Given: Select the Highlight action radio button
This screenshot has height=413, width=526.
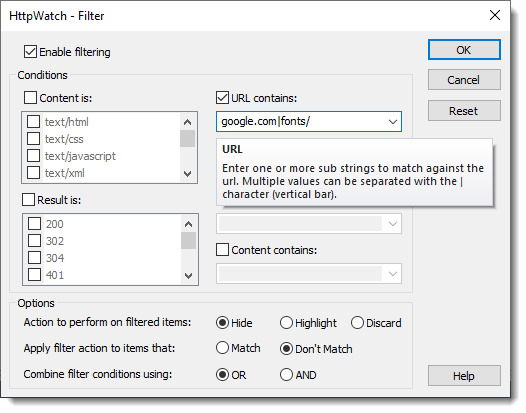Looking at the screenshot, I should click(x=286, y=323).
